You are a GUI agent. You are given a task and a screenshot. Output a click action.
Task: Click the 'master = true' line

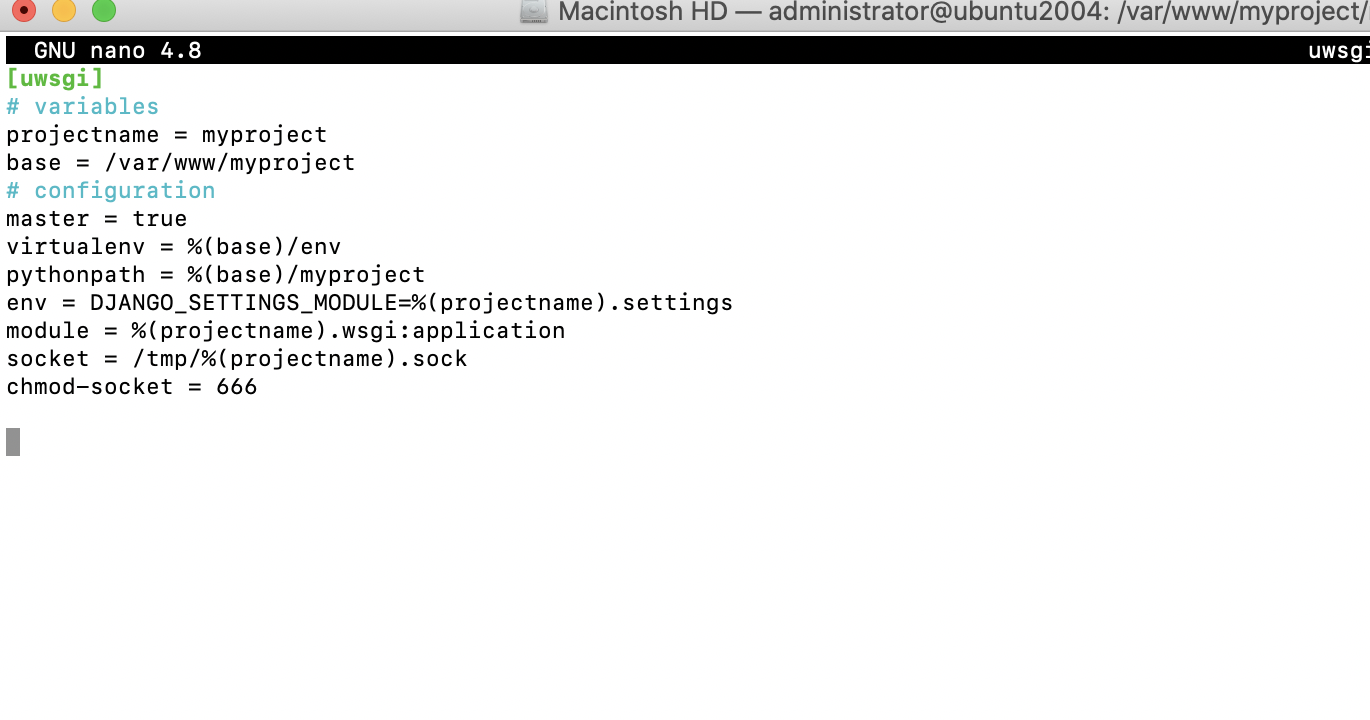(97, 218)
